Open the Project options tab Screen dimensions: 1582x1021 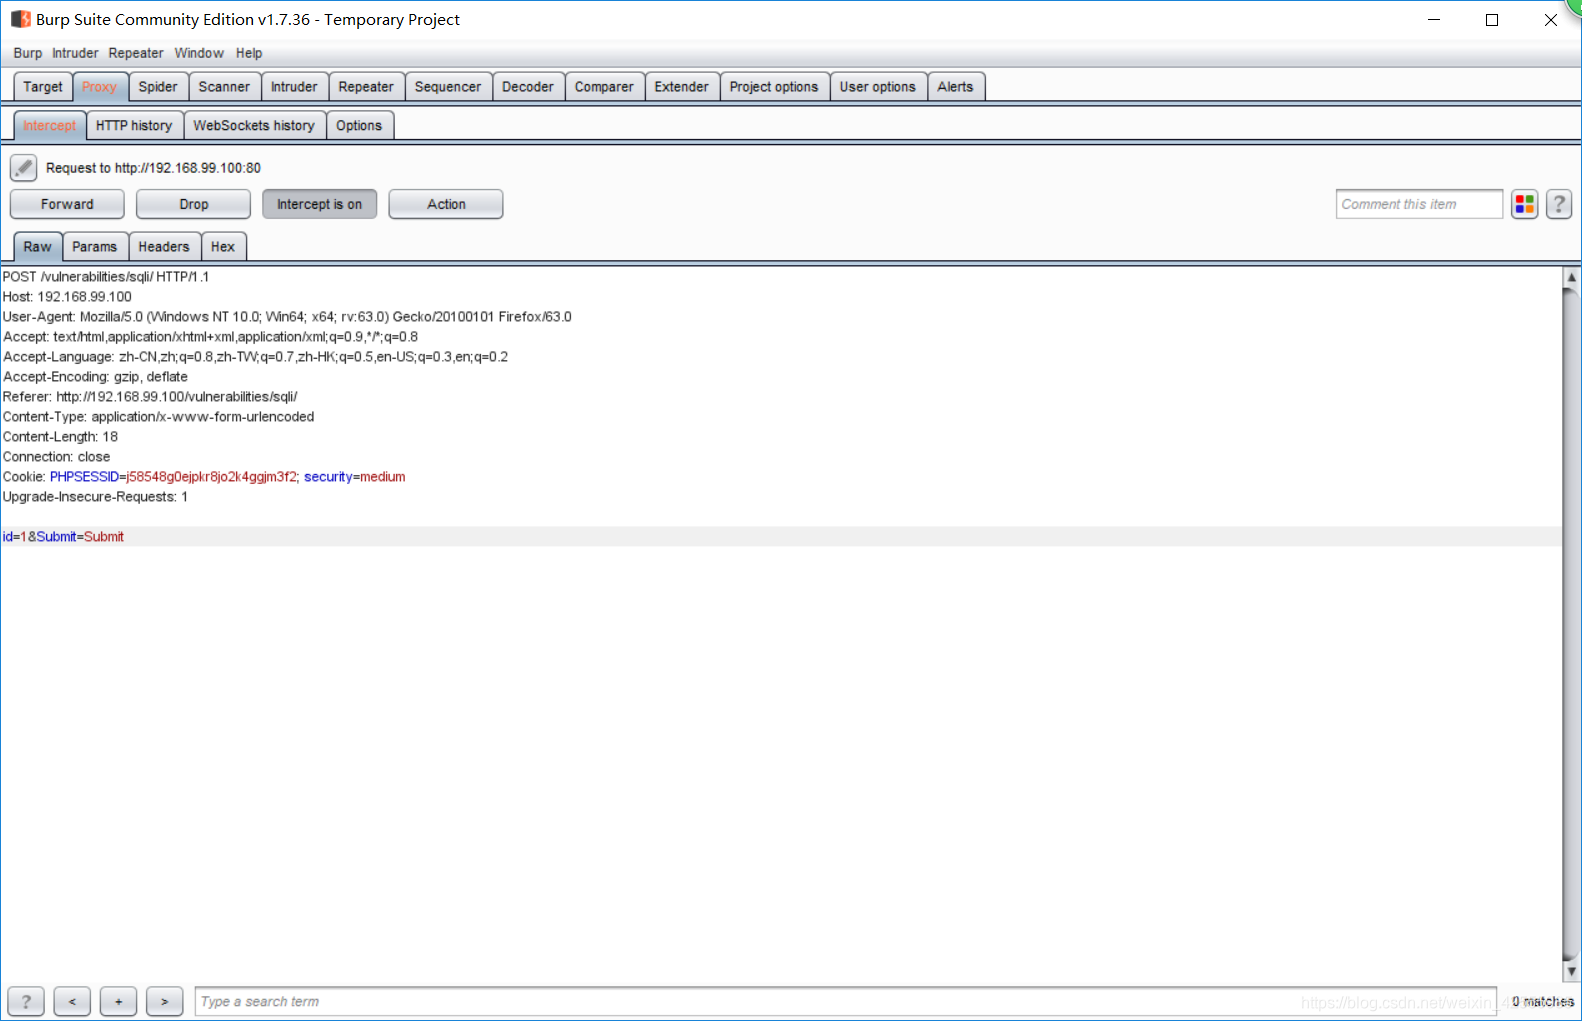click(x=774, y=87)
